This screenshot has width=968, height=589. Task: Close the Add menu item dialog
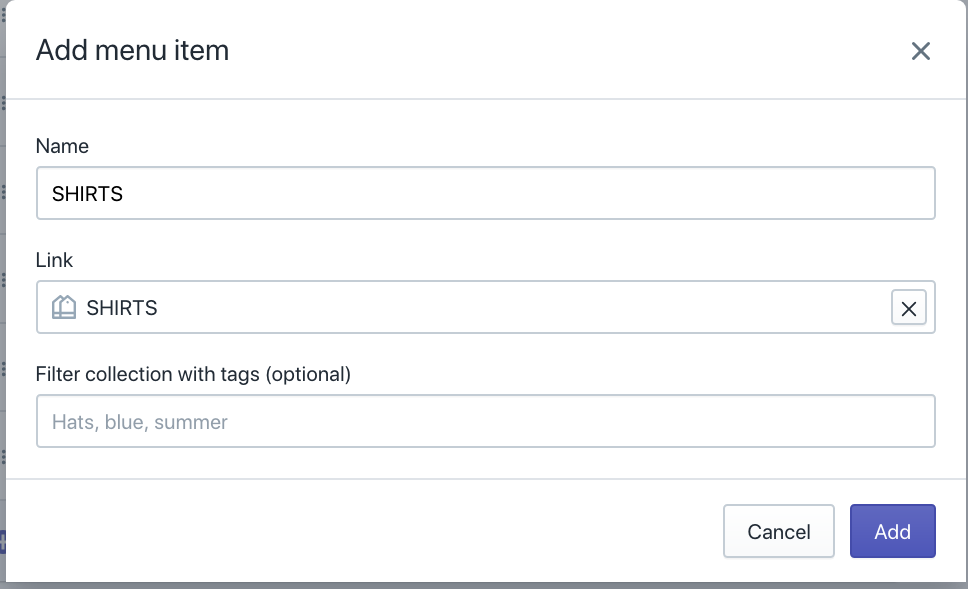pyautogui.click(x=920, y=51)
